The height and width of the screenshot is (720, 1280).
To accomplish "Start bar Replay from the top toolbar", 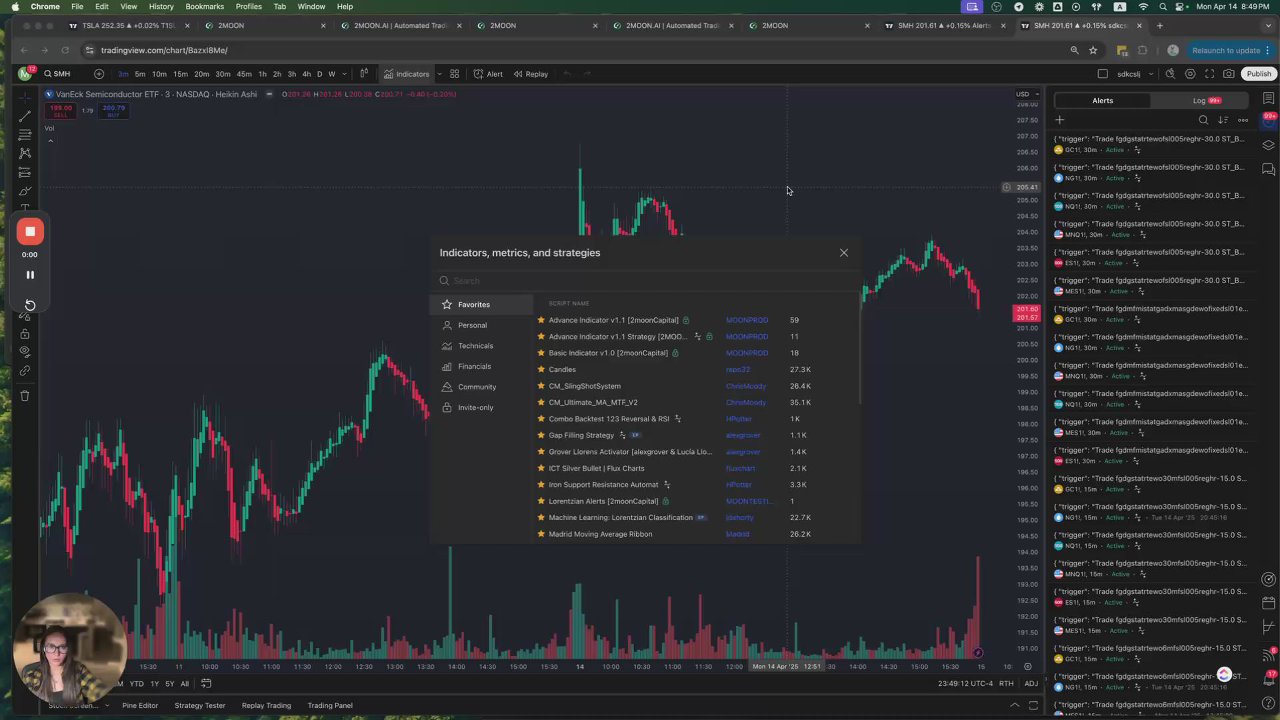I will pos(530,74).
